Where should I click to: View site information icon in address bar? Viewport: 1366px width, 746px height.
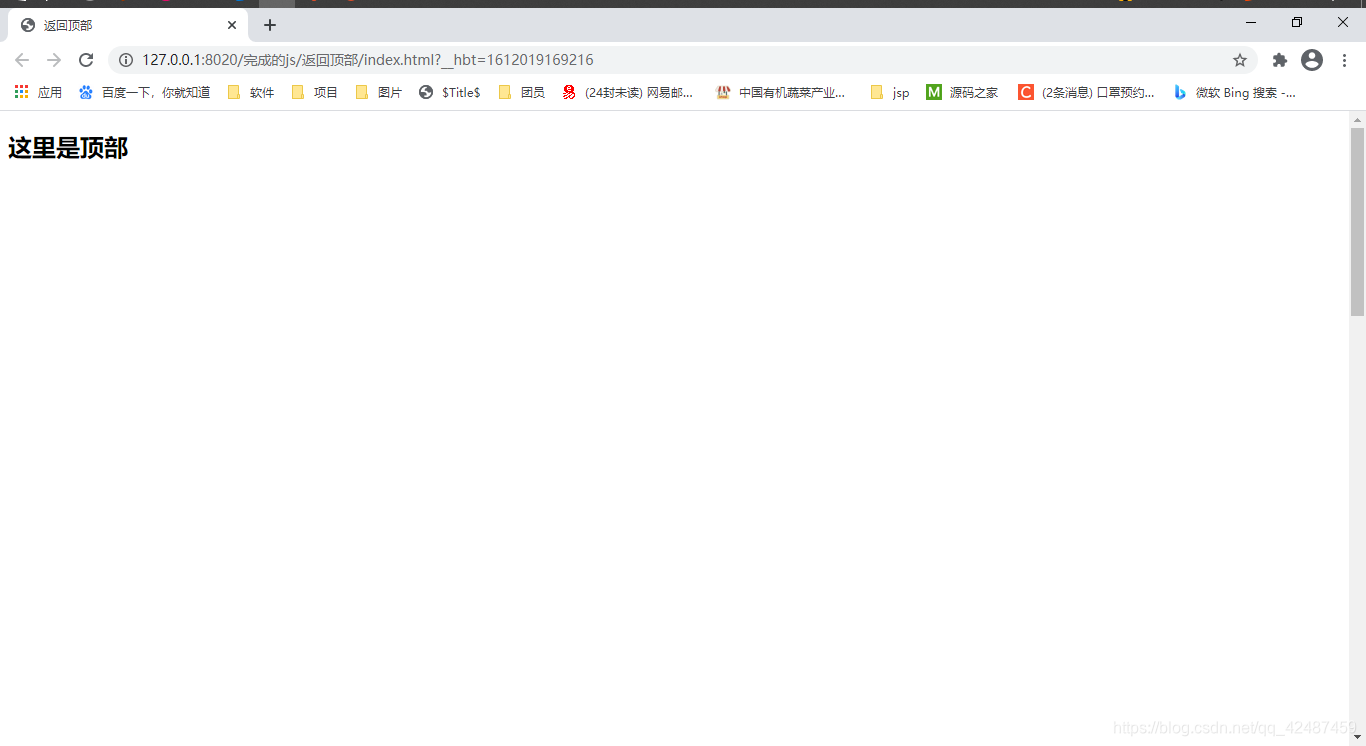(126, 60)
